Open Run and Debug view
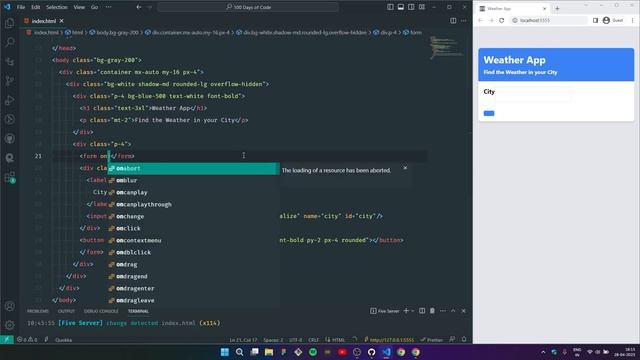 [9, 100]
